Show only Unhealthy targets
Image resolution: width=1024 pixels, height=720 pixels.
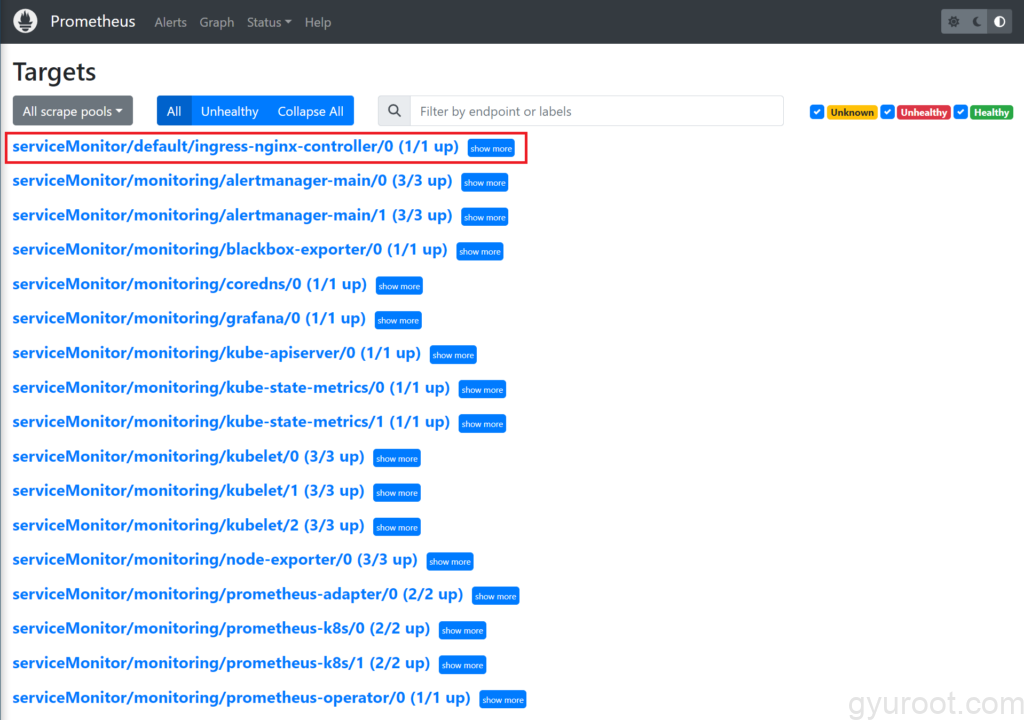pos(229,111)
